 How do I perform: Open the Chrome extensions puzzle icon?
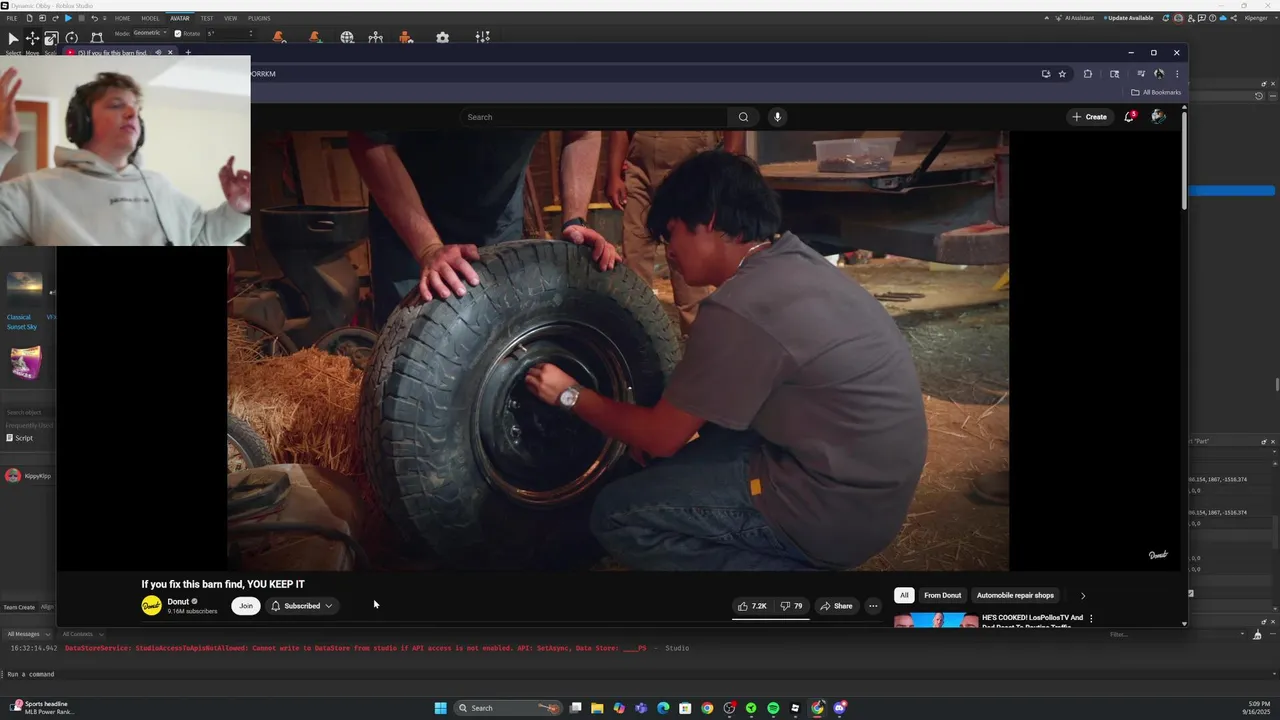1088,74
